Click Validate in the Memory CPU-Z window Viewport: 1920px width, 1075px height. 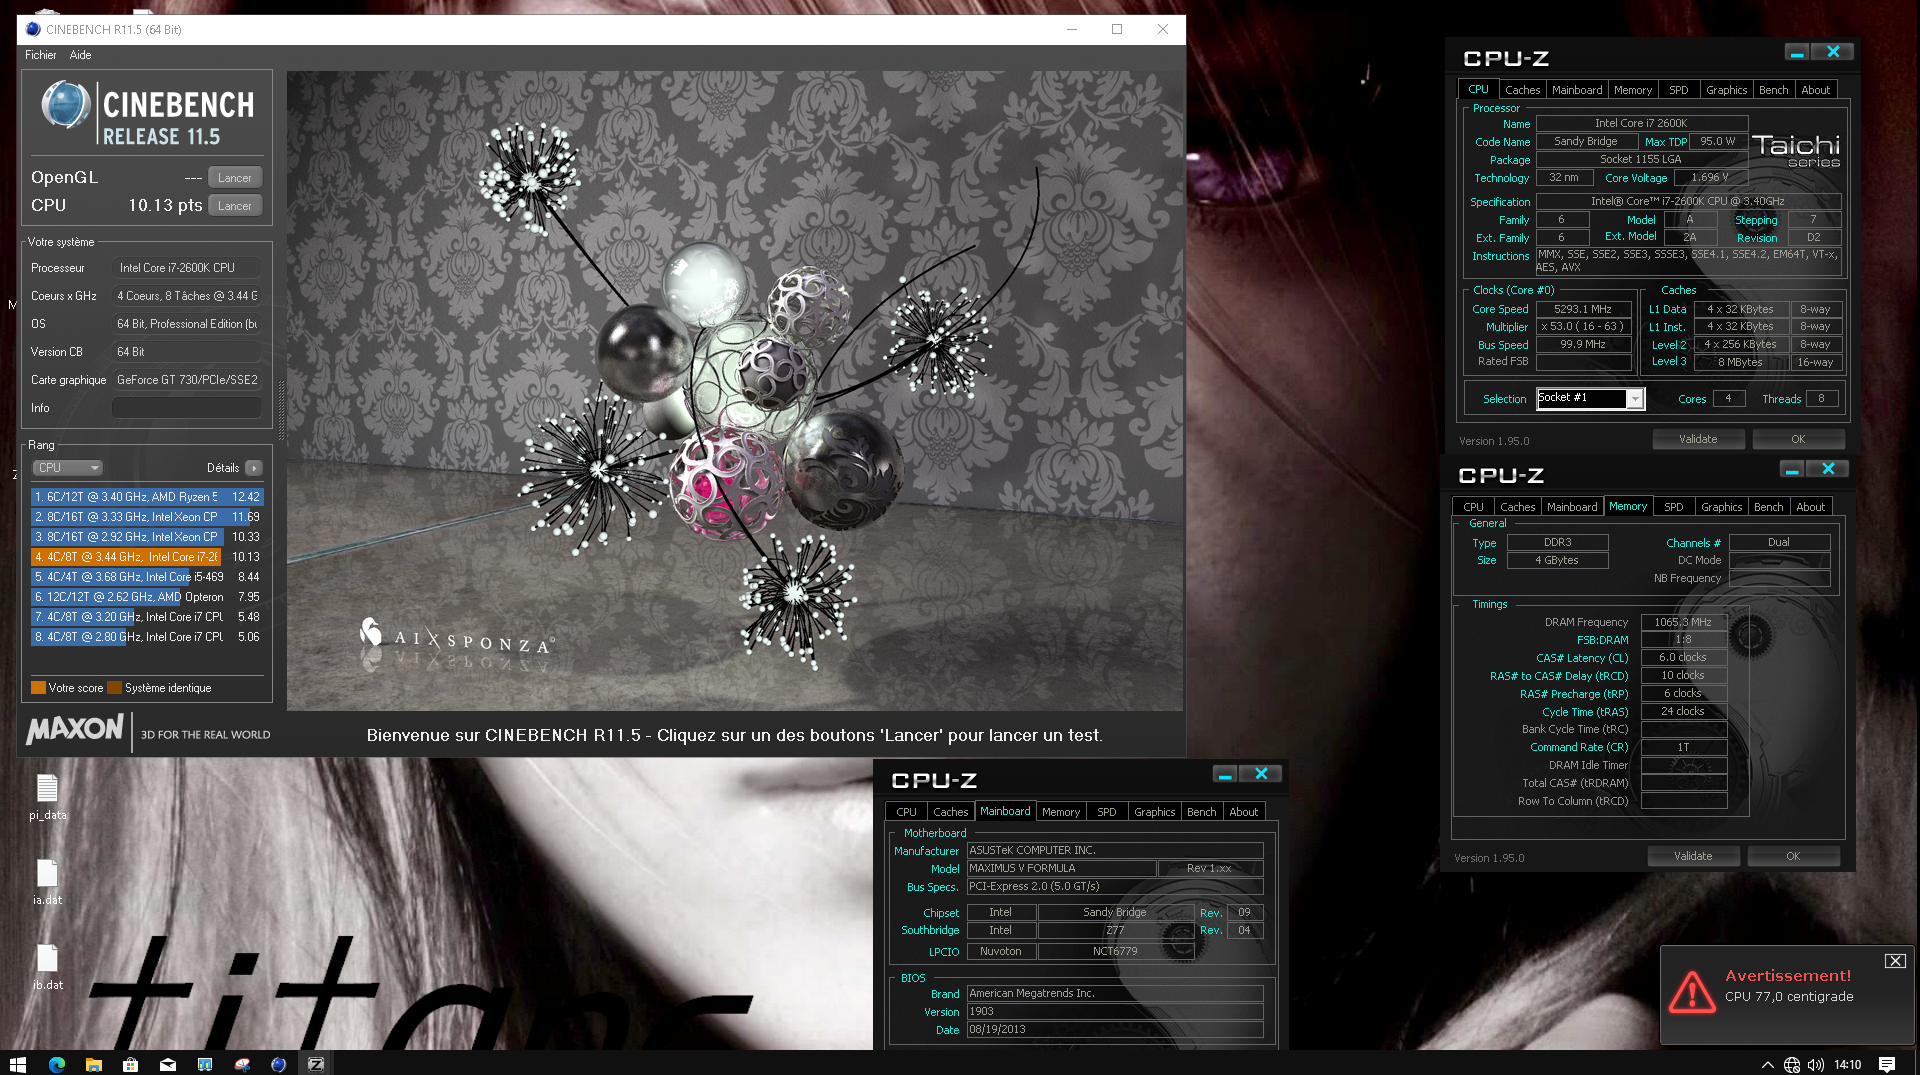point(1692,856)
